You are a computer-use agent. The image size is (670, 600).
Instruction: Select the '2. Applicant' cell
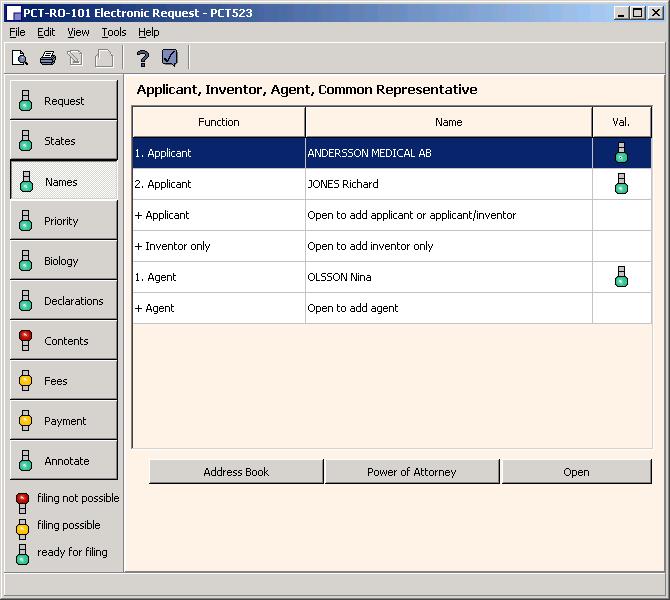(x=219, y=184)
